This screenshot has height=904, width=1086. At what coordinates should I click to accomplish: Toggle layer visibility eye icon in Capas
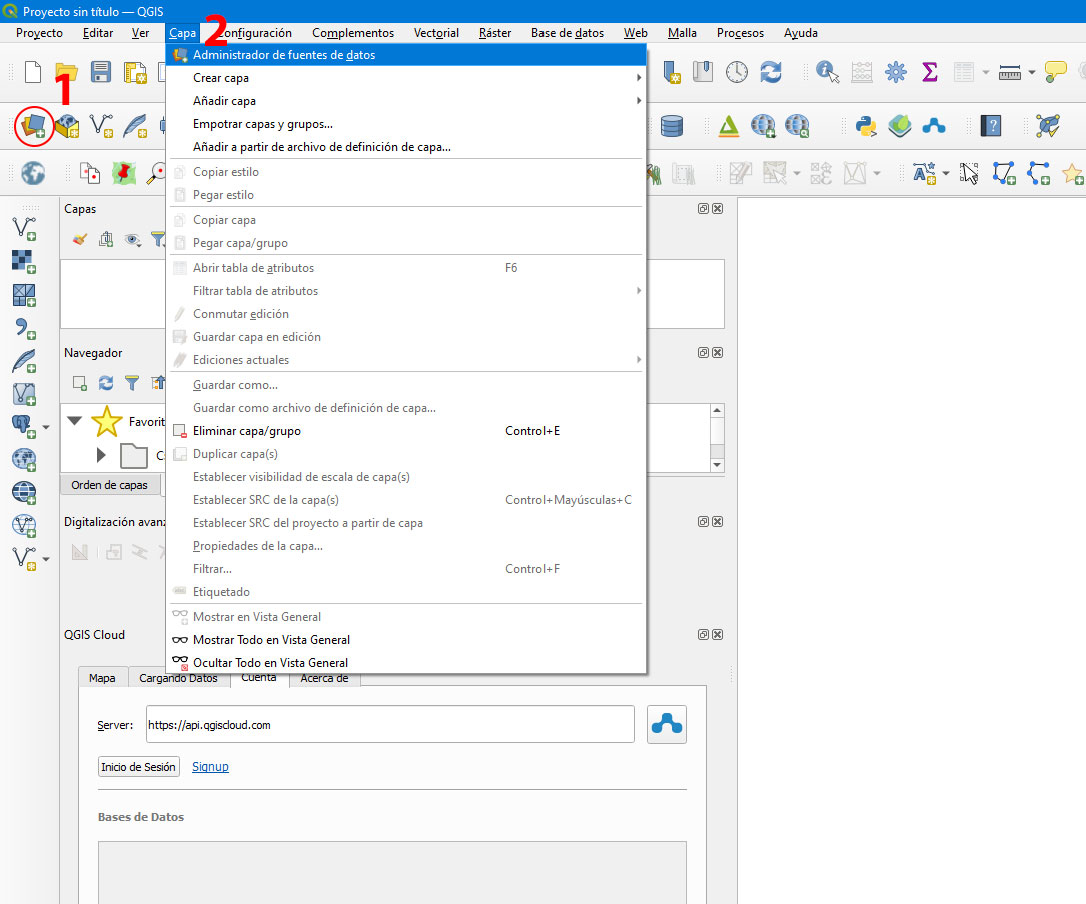(132, 240)
